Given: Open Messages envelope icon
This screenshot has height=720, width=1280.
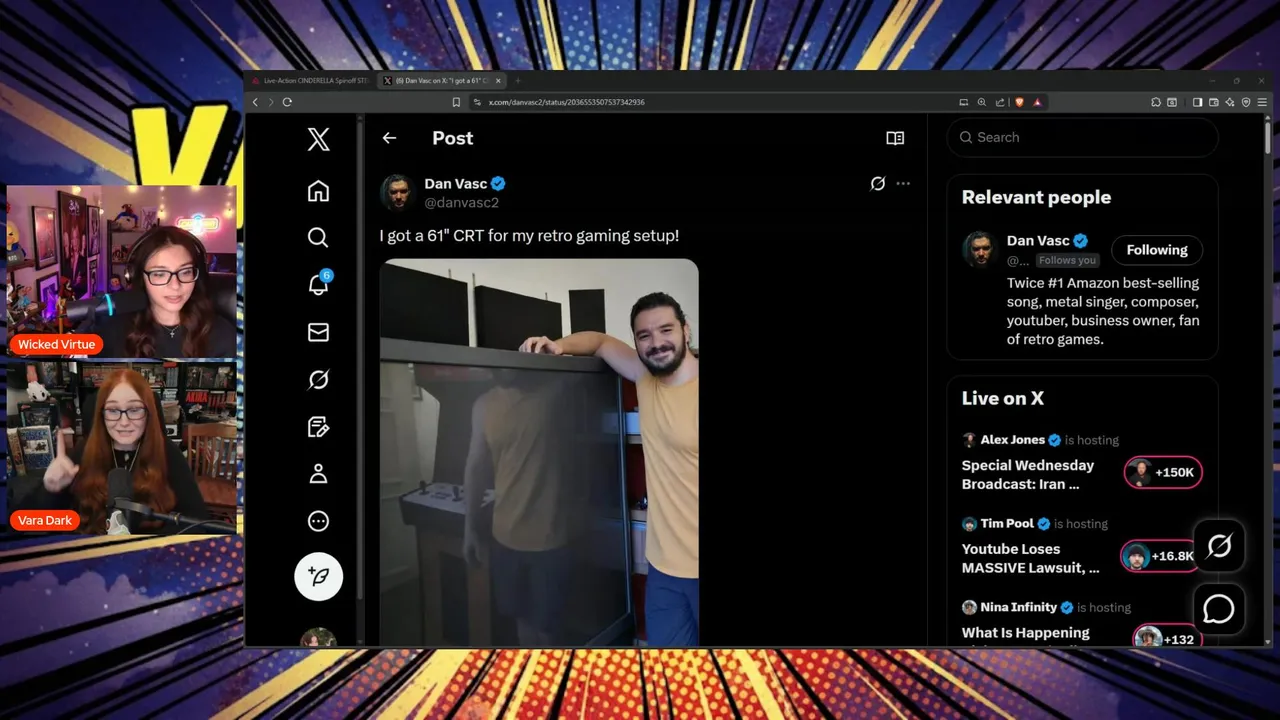Looking at the screenshot, I should (318, 332).
